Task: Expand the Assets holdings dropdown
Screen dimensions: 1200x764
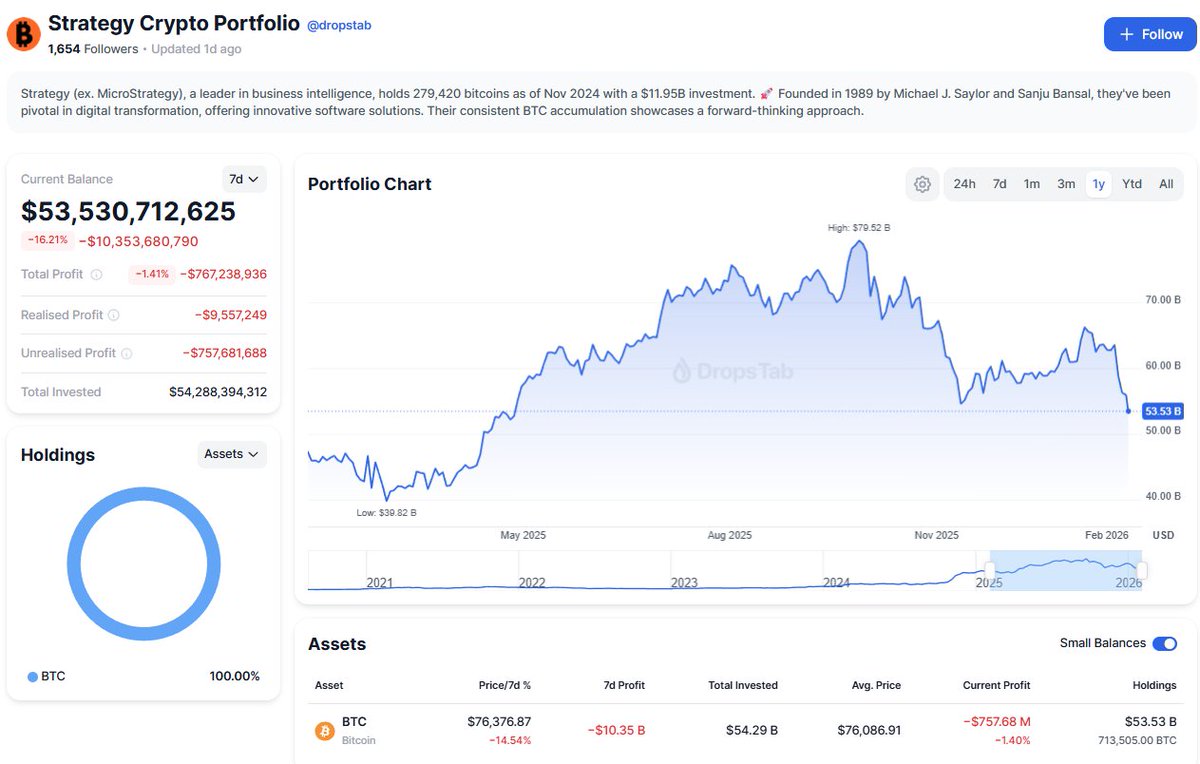Action: [232, 454]
